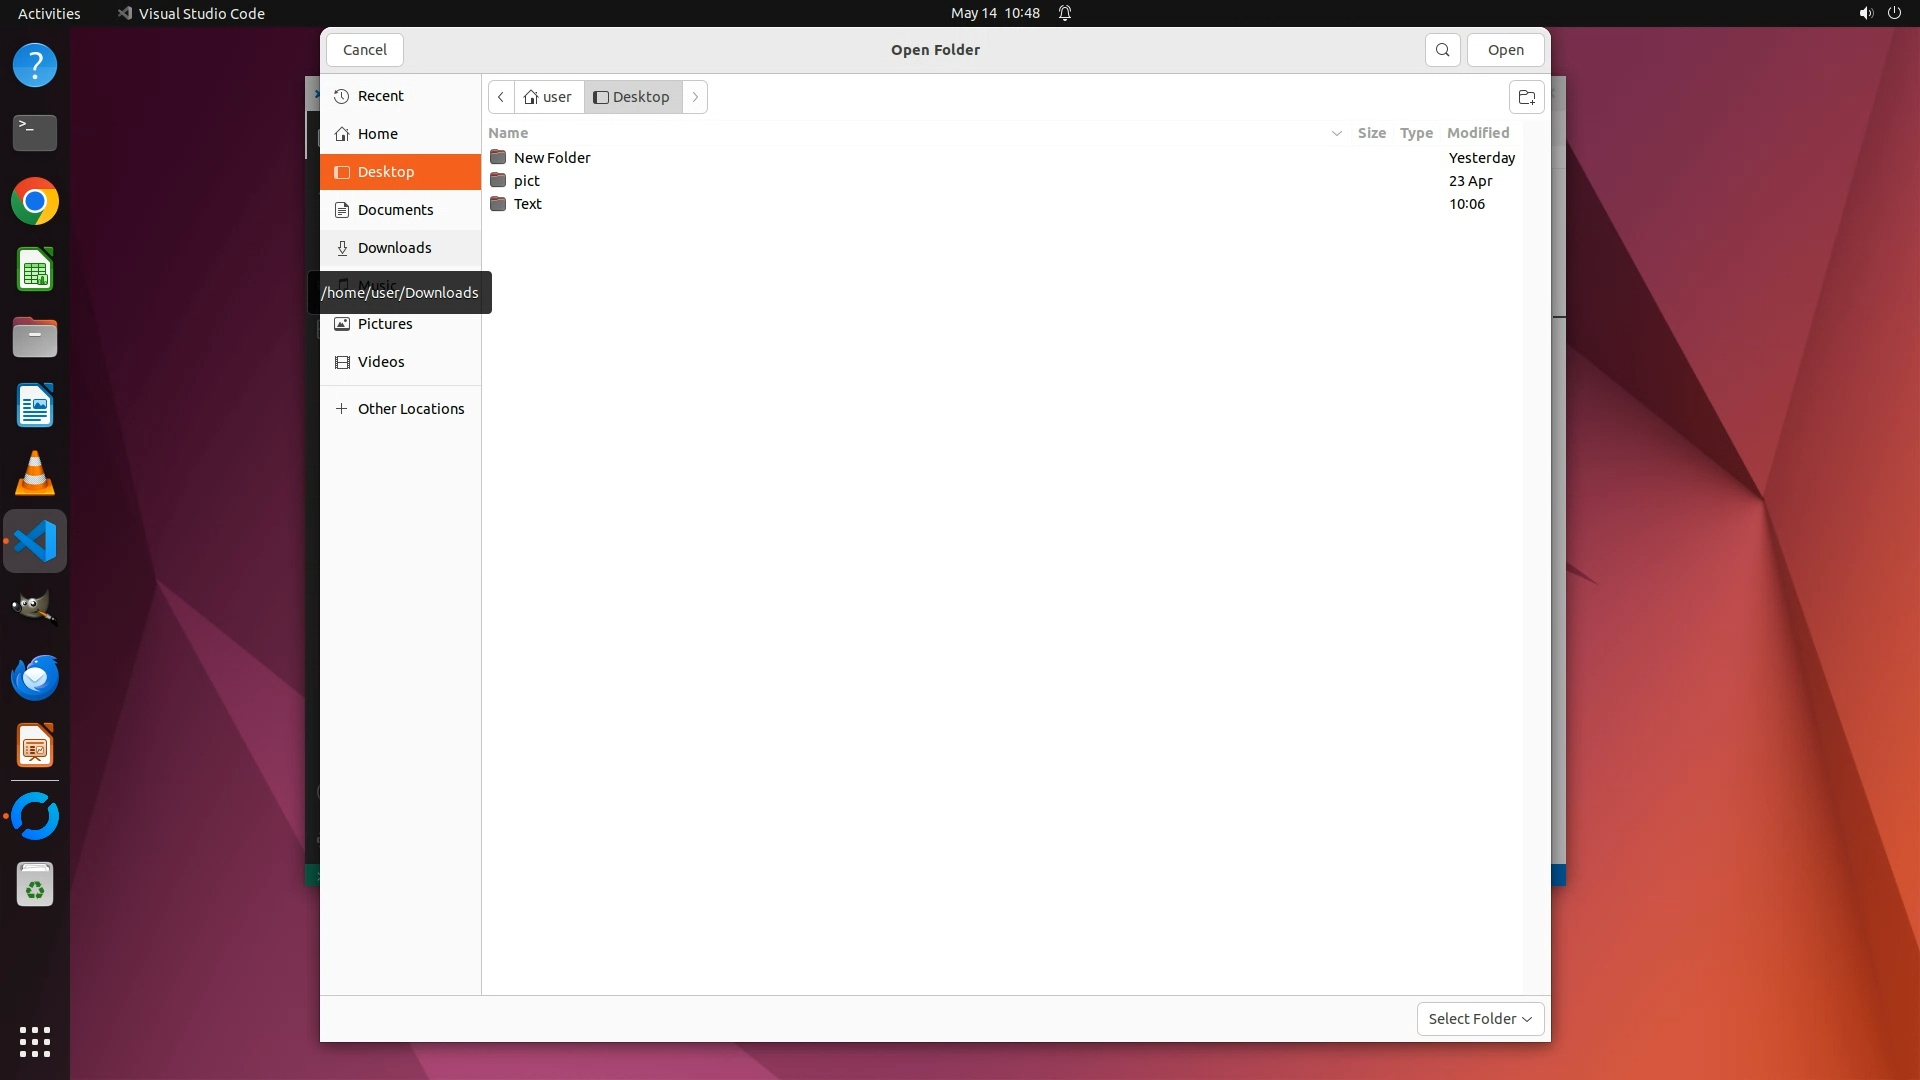Screen dimensions: 1920x1080
Task: Open the Terminal from the dock
Action: click(x=35, y=132)
